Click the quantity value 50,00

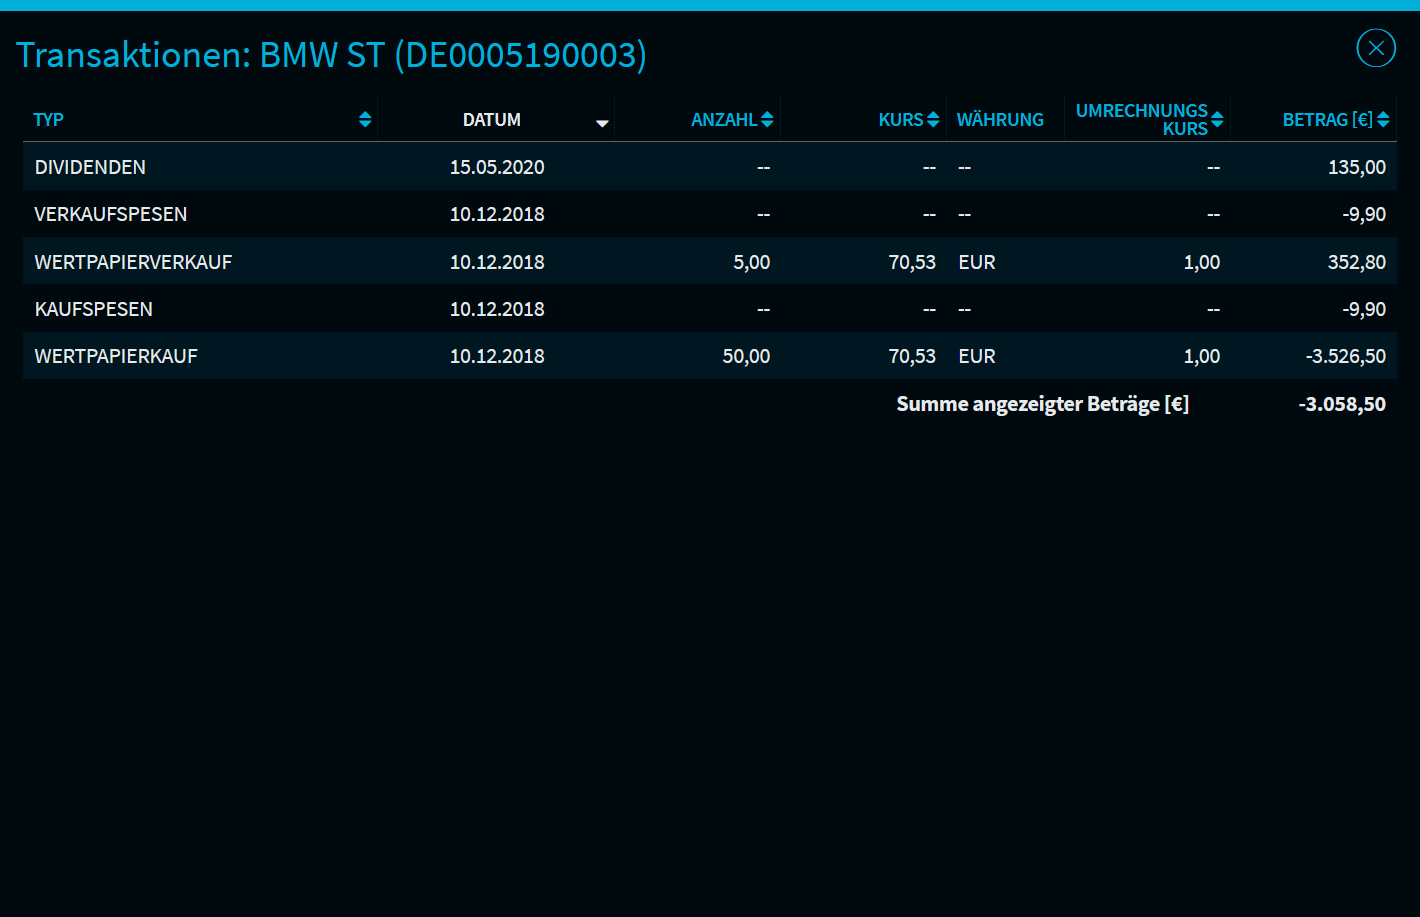(x=746, y=356)
